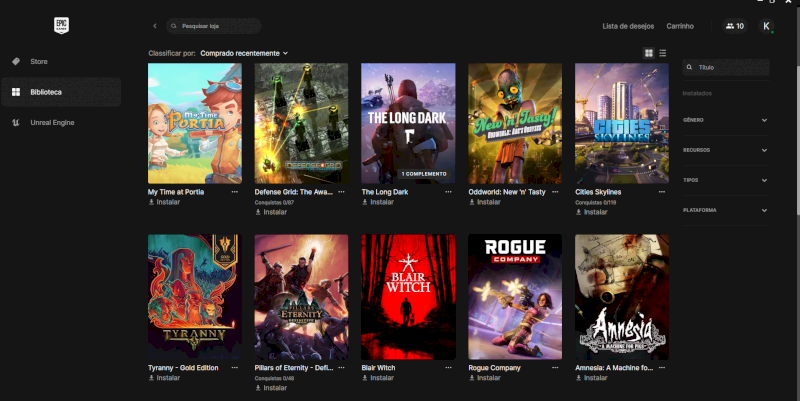Open Oddworld New 'n' Tasty cover
Image resolution: width=800 pixels, height=401 pixels.
point(515,123)
